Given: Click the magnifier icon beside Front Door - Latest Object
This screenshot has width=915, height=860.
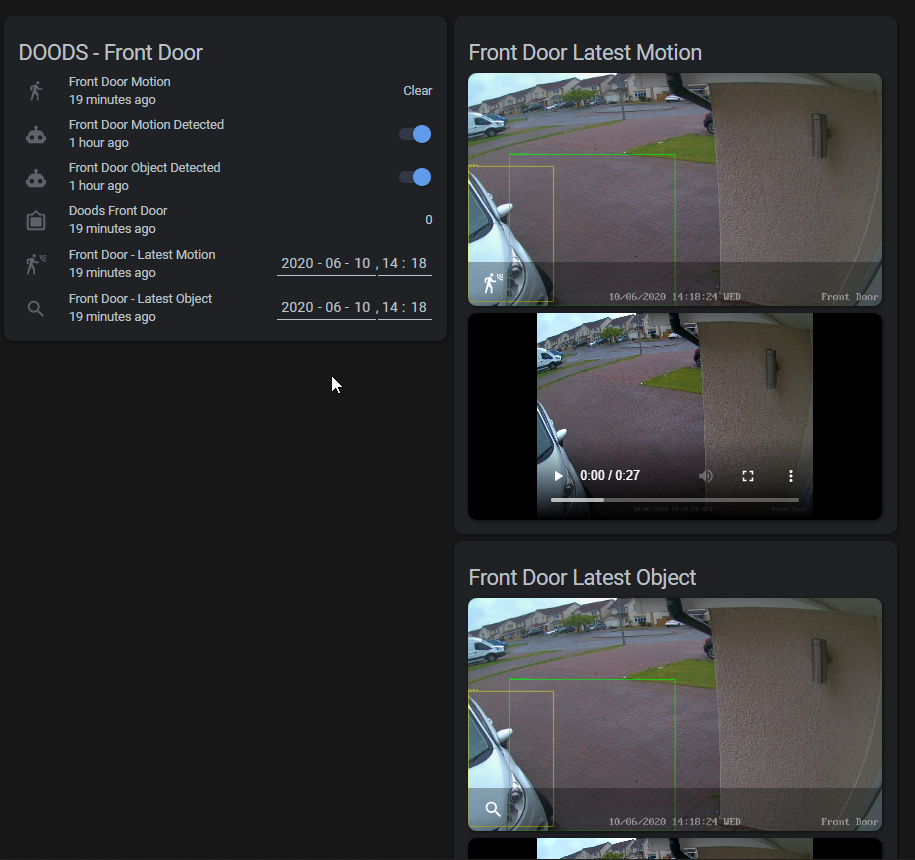Looking at the screenshot, I should pos(35,307).
